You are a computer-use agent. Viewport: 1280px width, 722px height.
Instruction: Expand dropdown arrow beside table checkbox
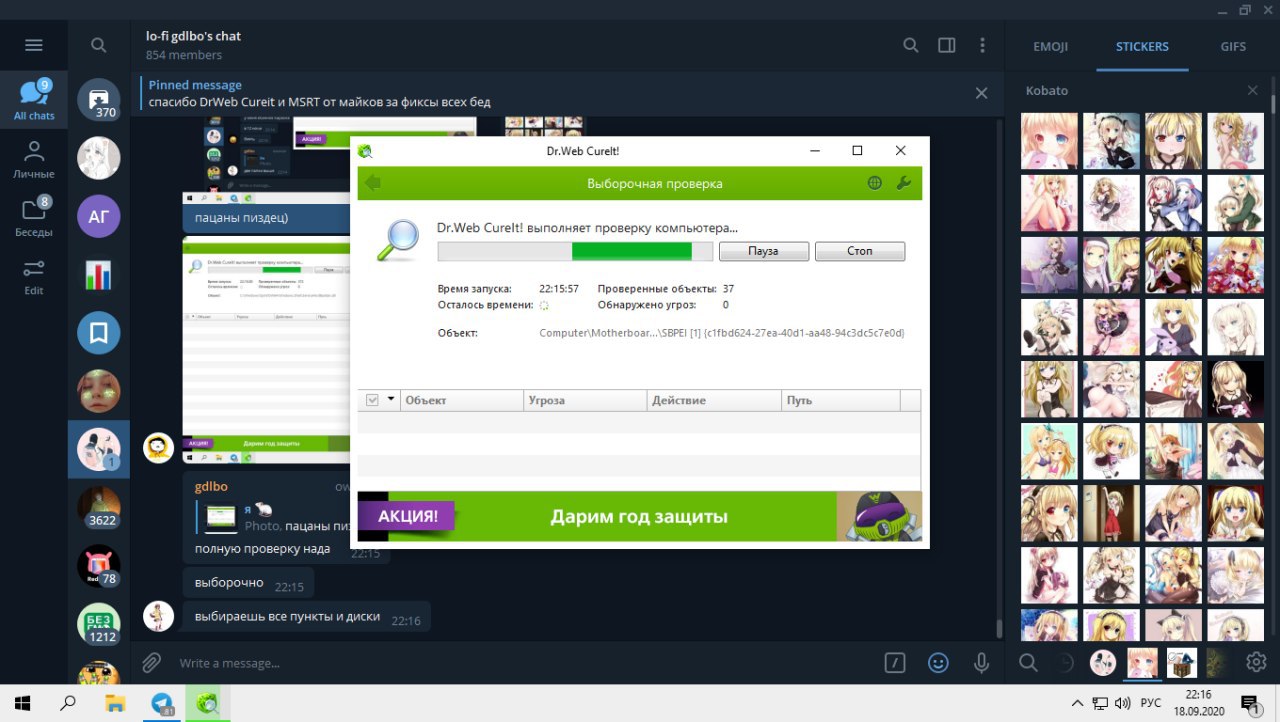[391, 400]
